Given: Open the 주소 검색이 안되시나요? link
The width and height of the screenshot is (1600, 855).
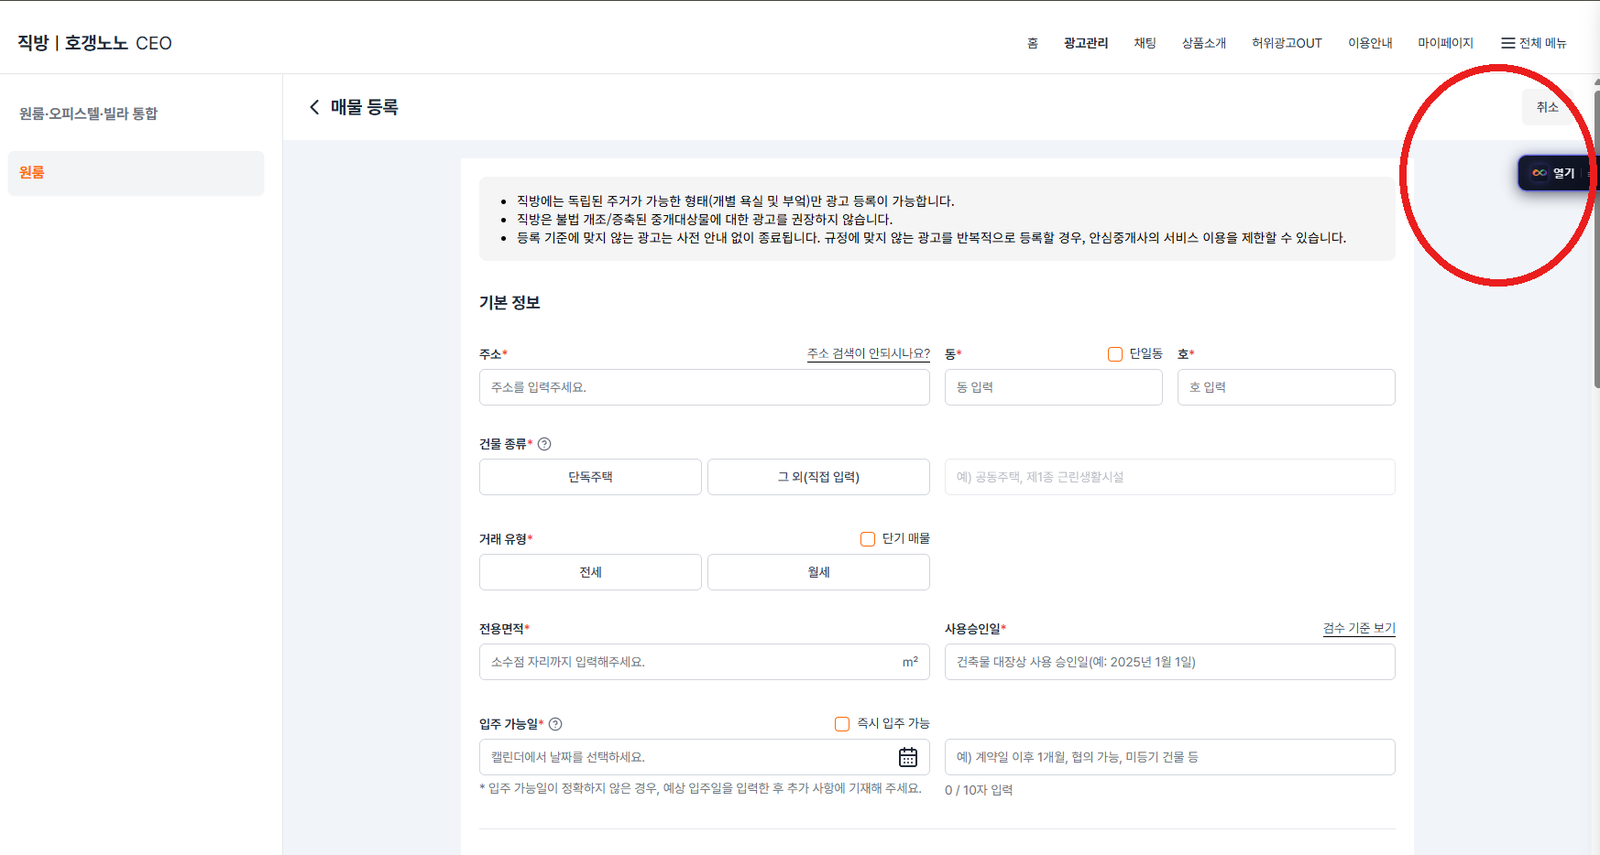Looking at the screenshot, I should [868, 354].
